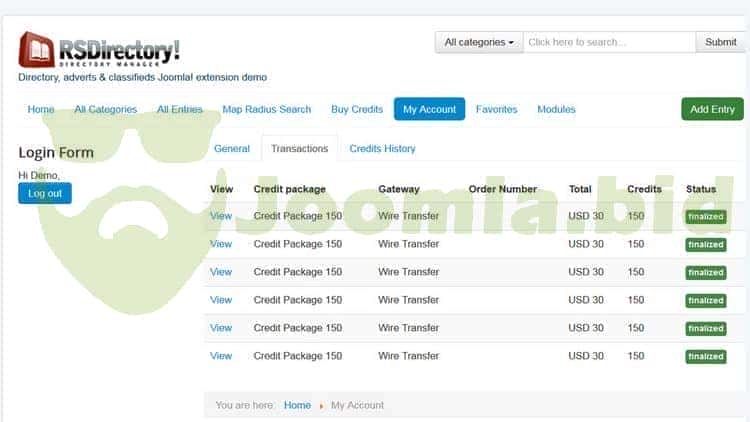Select the Transactions tab
Image resolution: width=750 pixels, height=422 pixels.
tap(299, 148)
